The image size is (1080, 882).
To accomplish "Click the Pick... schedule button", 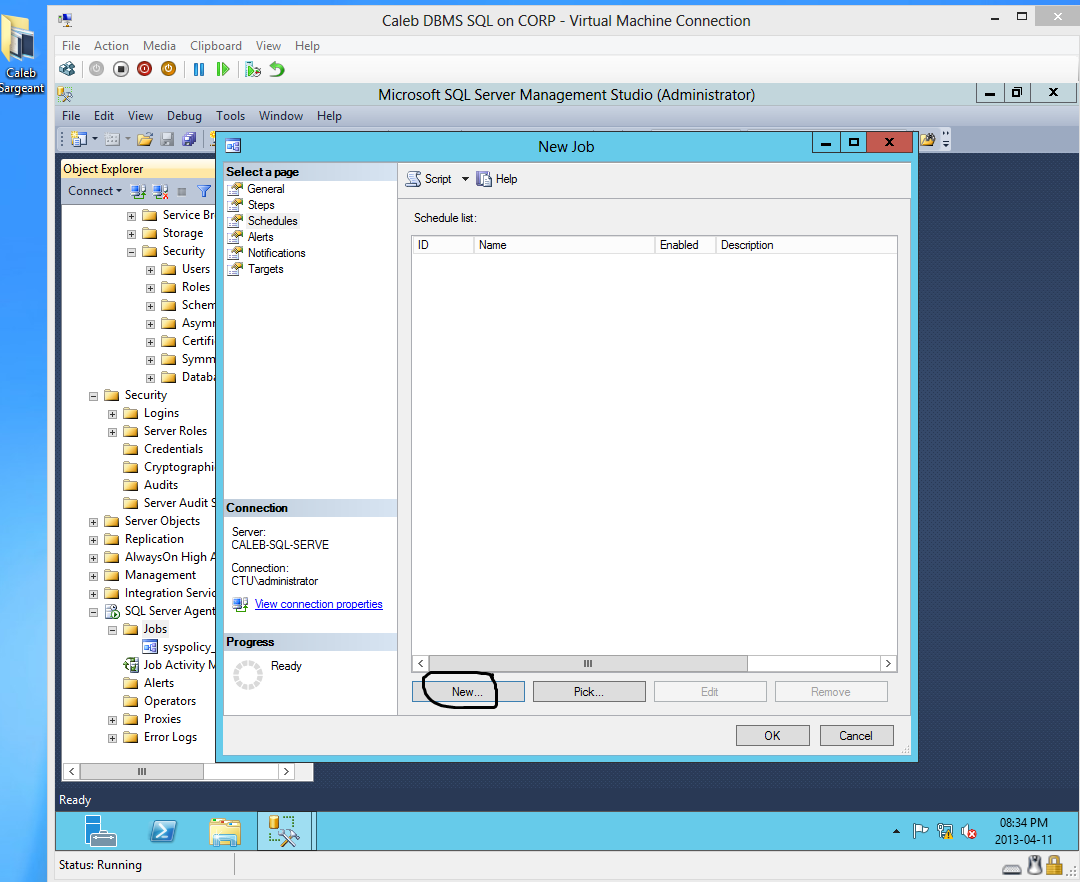I will (589, 692).
